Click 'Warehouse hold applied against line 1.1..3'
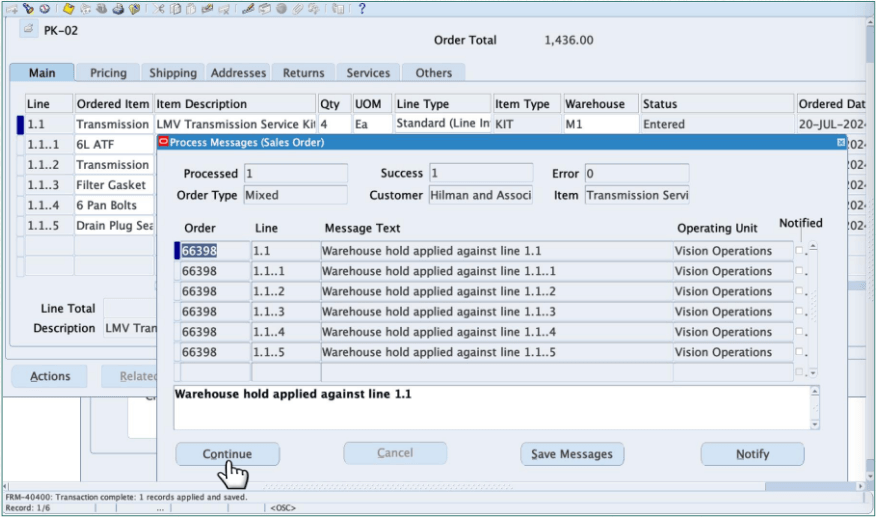 [x=439, y=311]
